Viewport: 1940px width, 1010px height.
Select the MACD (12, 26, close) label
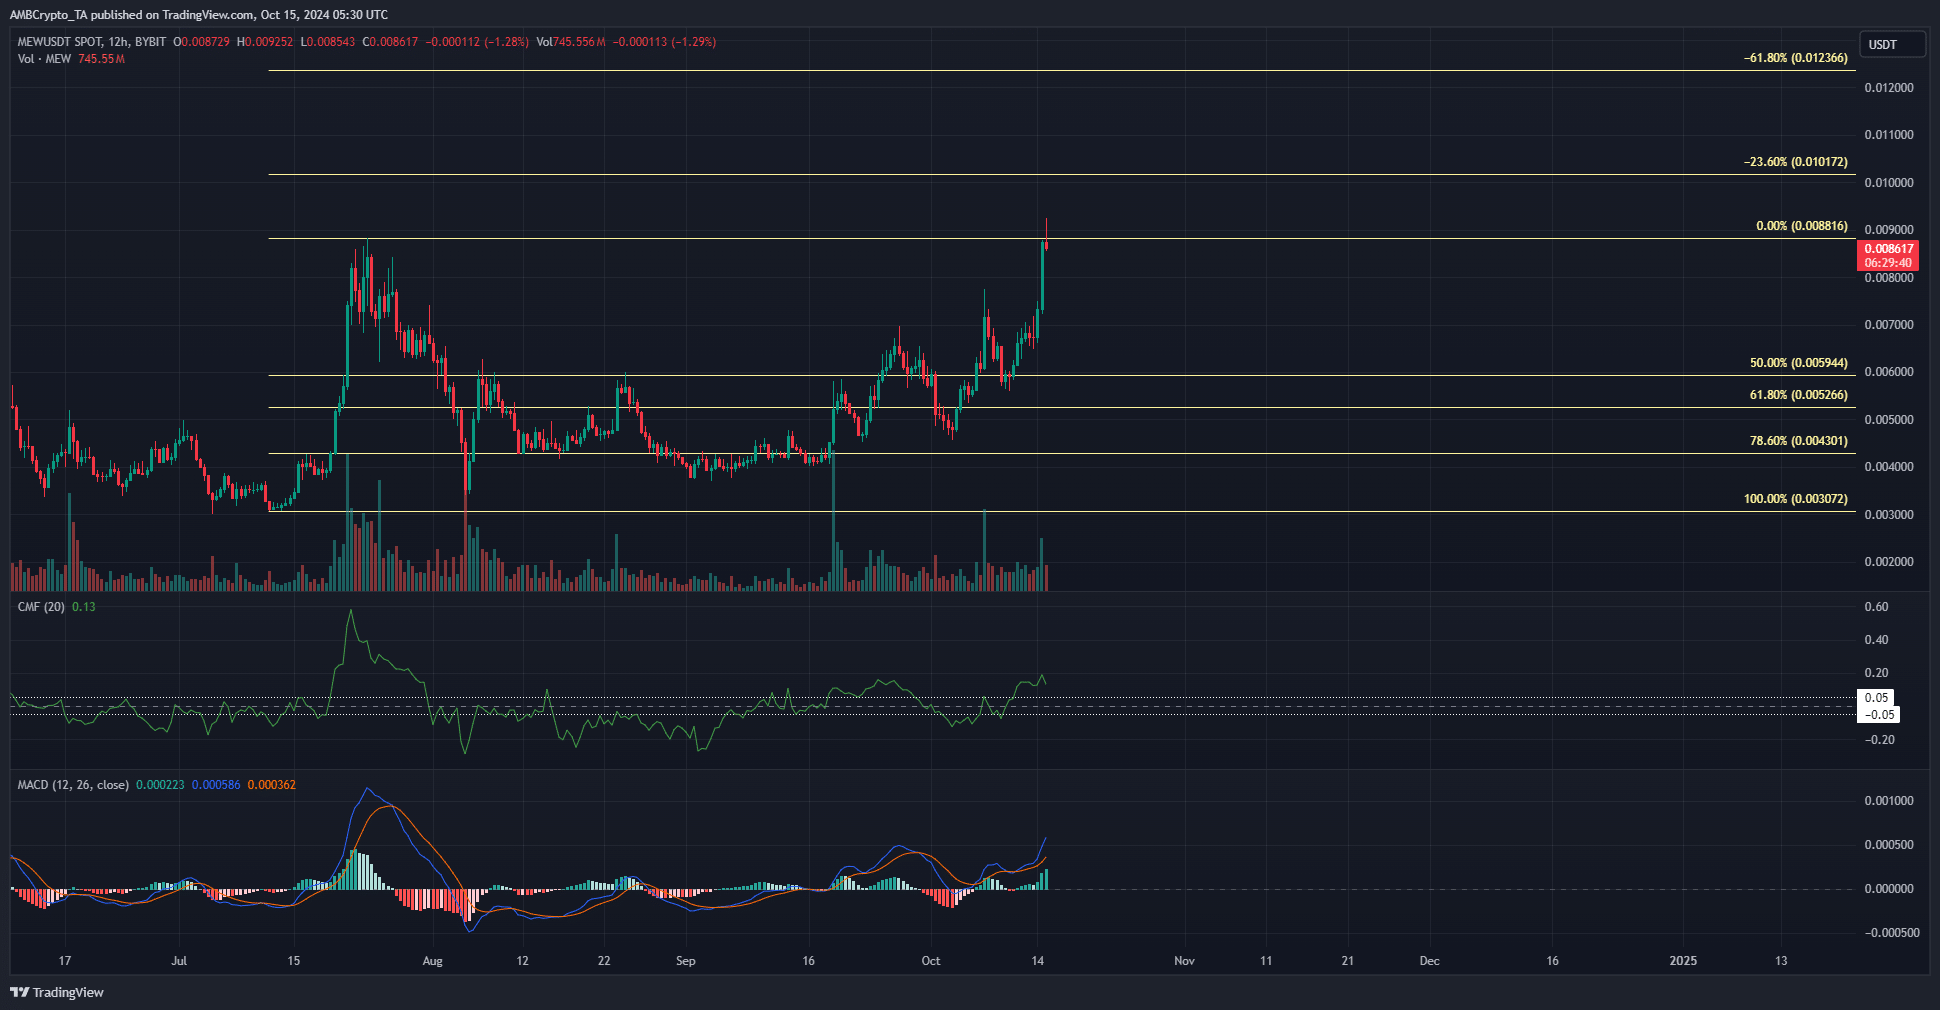click(x=73, y=785)
